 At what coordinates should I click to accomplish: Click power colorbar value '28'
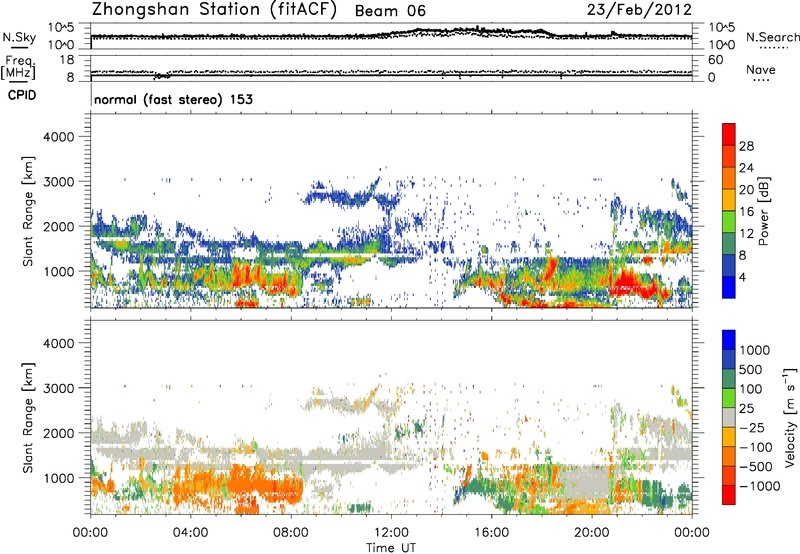tap(746, 146)
